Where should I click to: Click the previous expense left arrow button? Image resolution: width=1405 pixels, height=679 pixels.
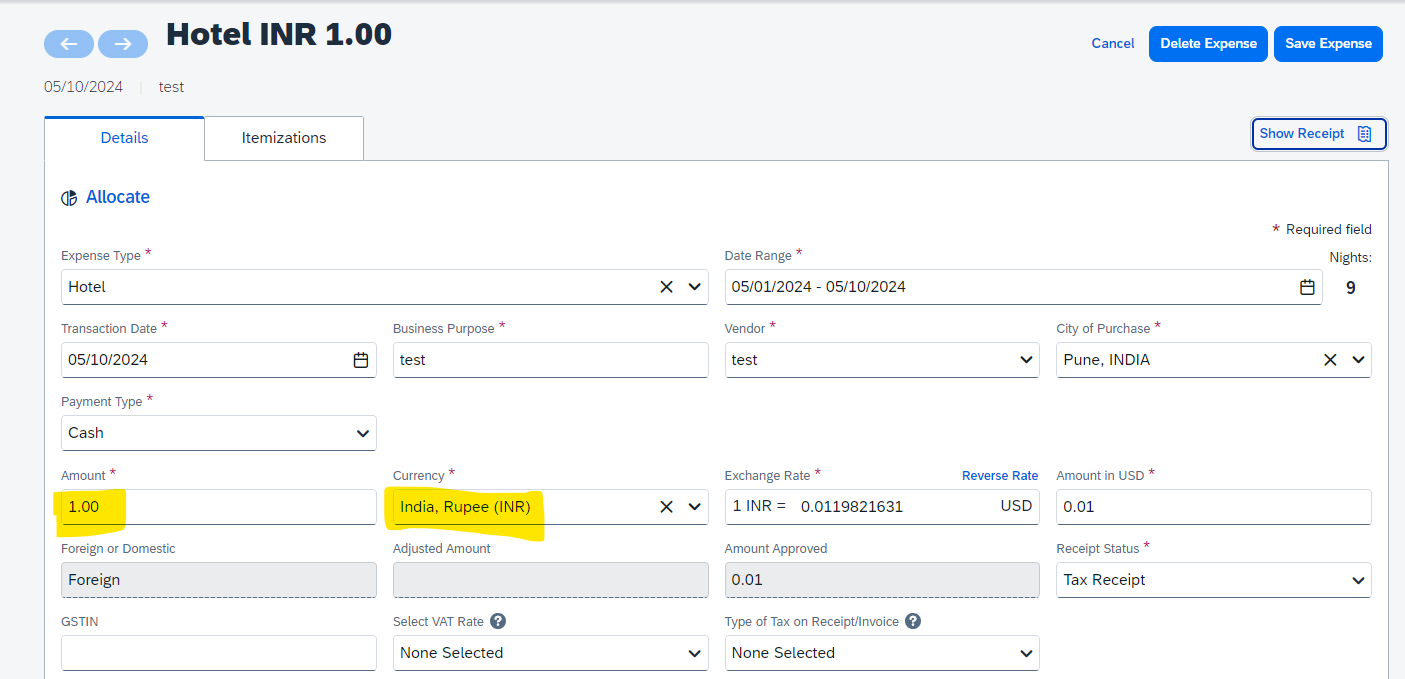(x=69, y=44)
